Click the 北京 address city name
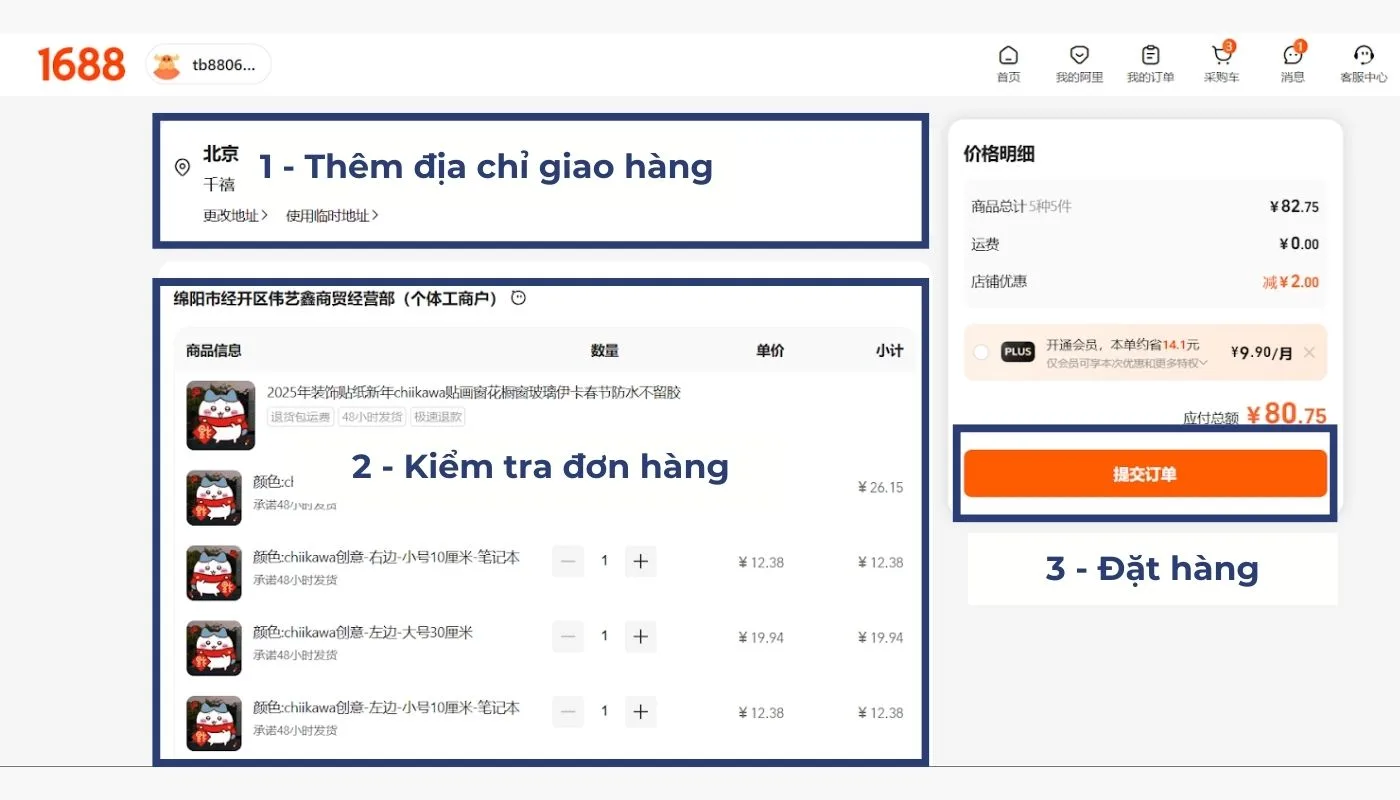Image resolution: width=1400 pixels, height=800 pixels. click(221, 154)
